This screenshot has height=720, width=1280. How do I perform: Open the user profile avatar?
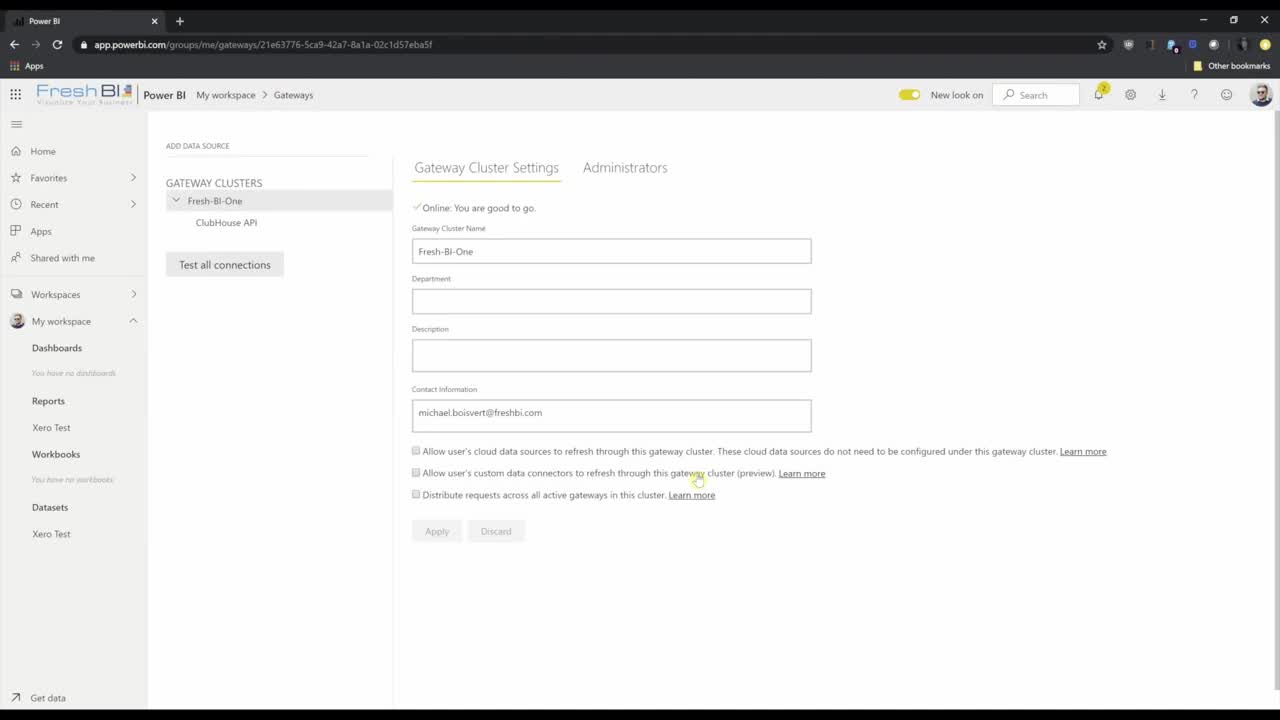click(1261, 95)
